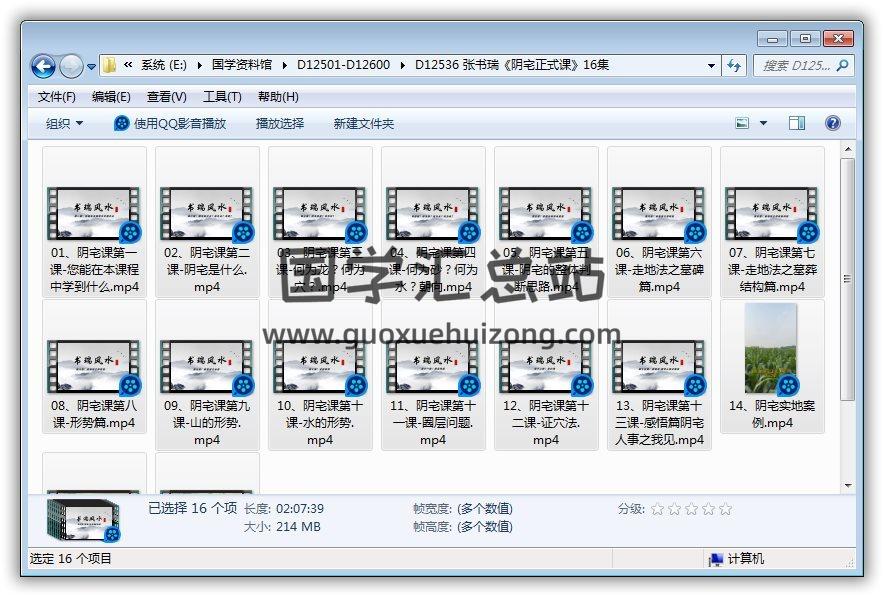Open the 组织 dropdown menu
Screen dimensions: 884x597
65,123
